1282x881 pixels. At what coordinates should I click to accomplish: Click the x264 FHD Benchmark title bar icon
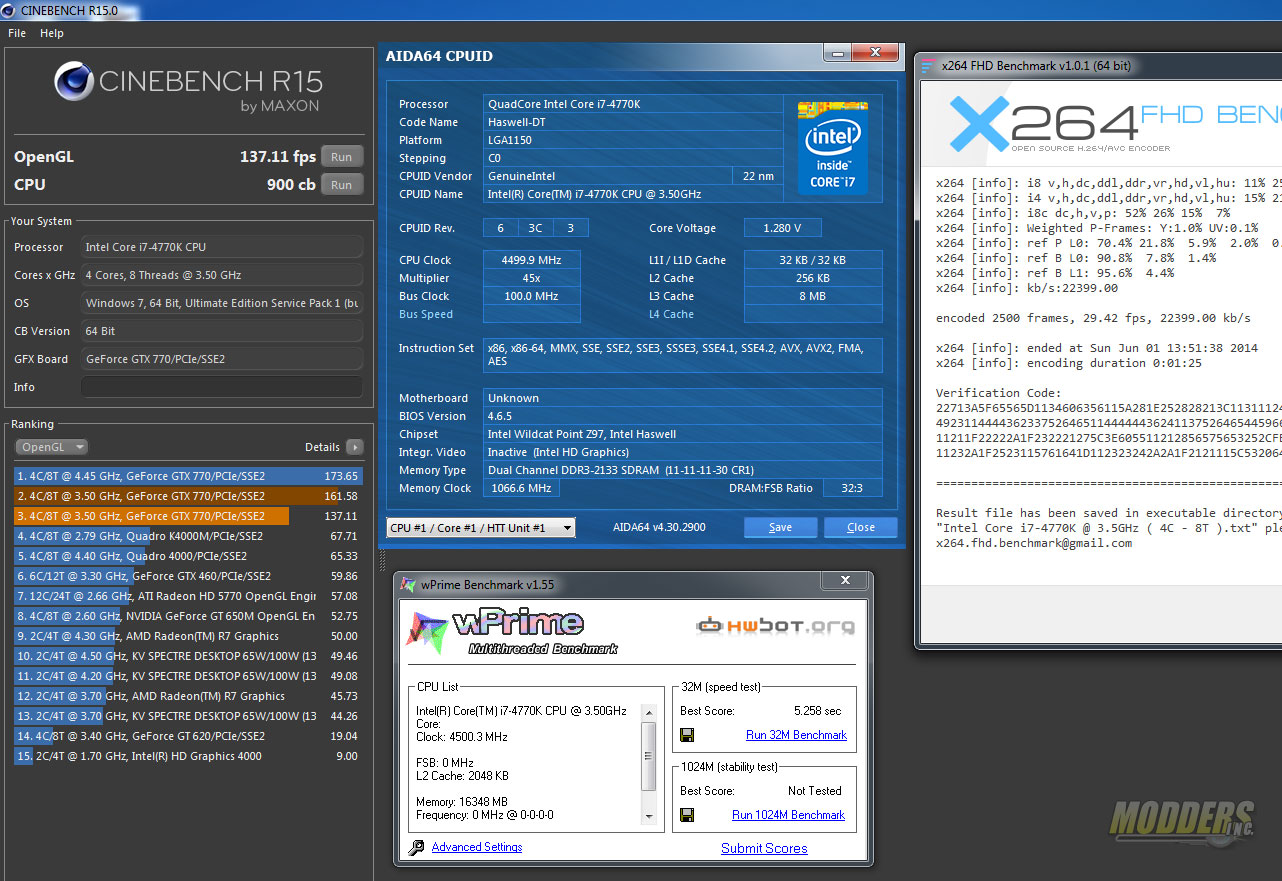pyautogui.click(x=929, y=66)
